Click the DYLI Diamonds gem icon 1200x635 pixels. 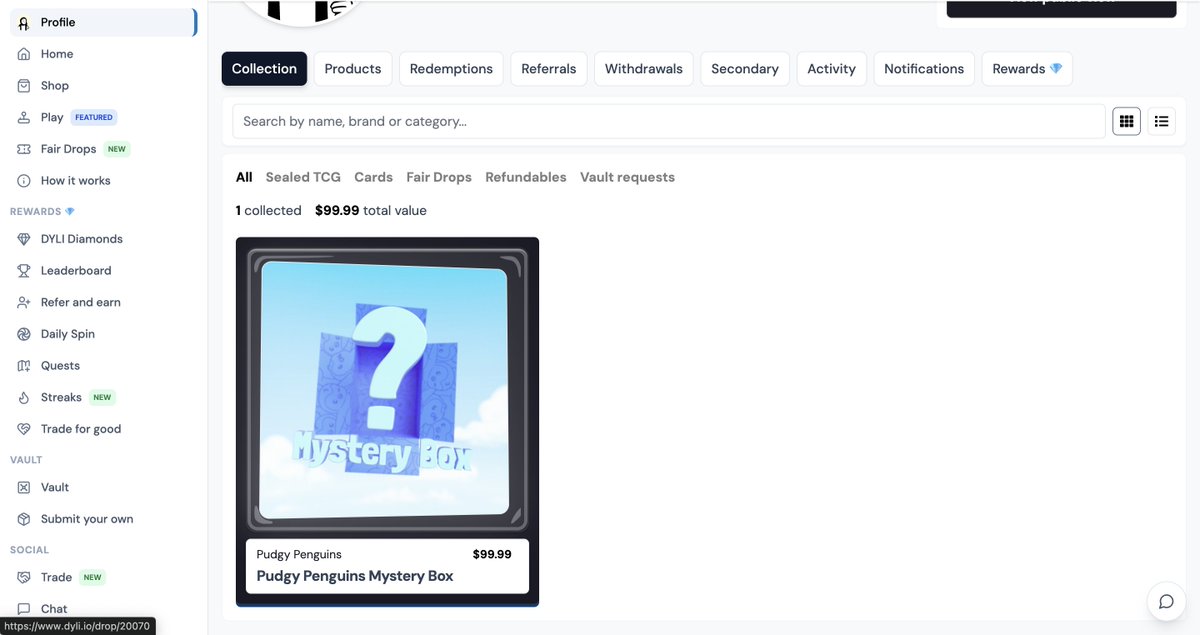(x=24, y=239)
